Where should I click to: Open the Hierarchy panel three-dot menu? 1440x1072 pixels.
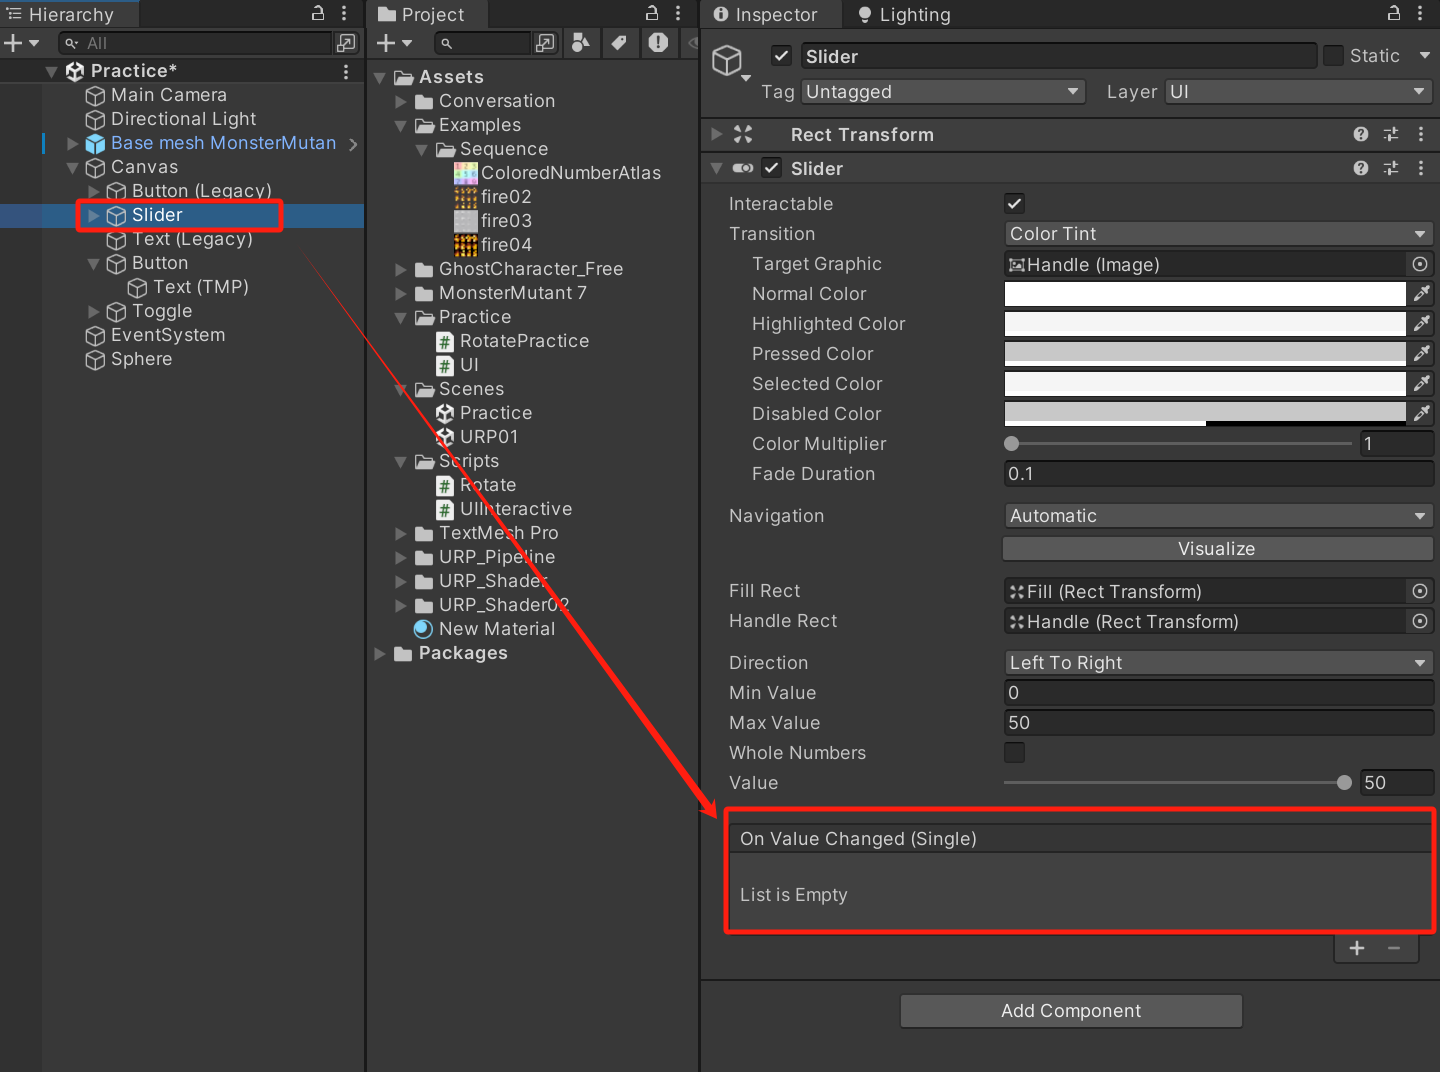pyautogui.click(x=344, y=14)
